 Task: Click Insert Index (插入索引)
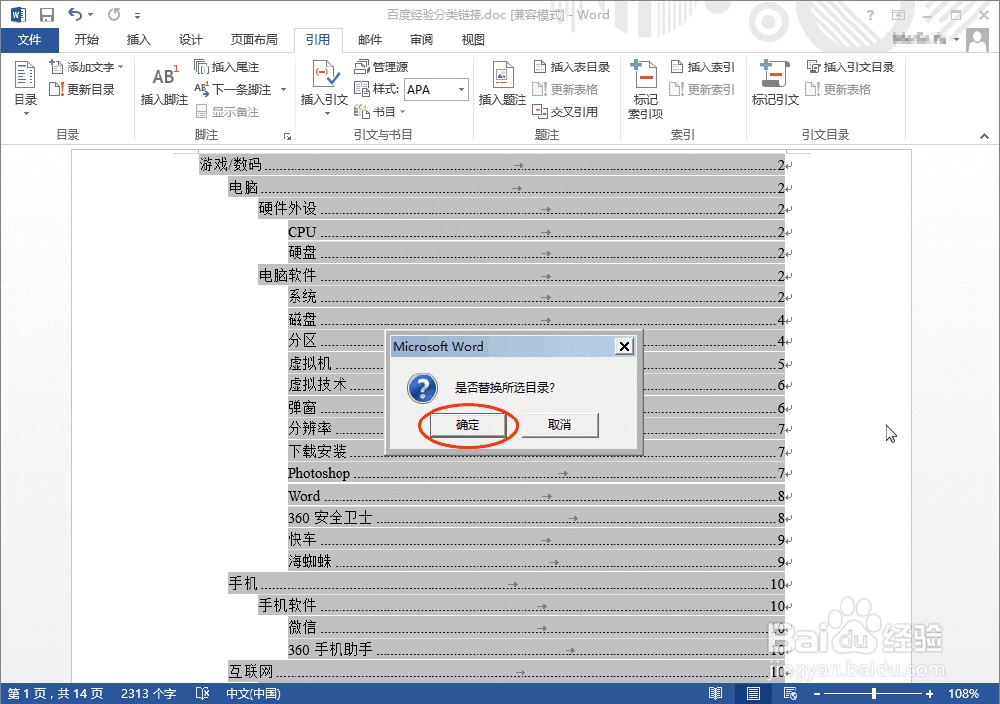[x=702, y=66]
